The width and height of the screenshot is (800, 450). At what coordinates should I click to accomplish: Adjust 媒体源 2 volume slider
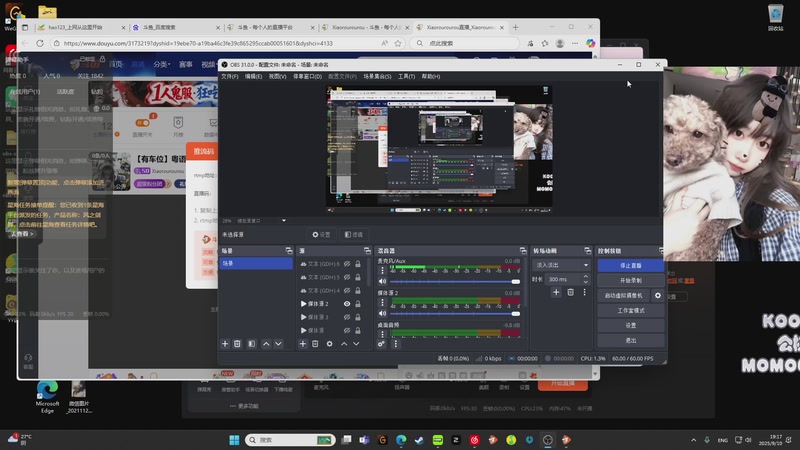pyautogui.click(x=455, y=313)
